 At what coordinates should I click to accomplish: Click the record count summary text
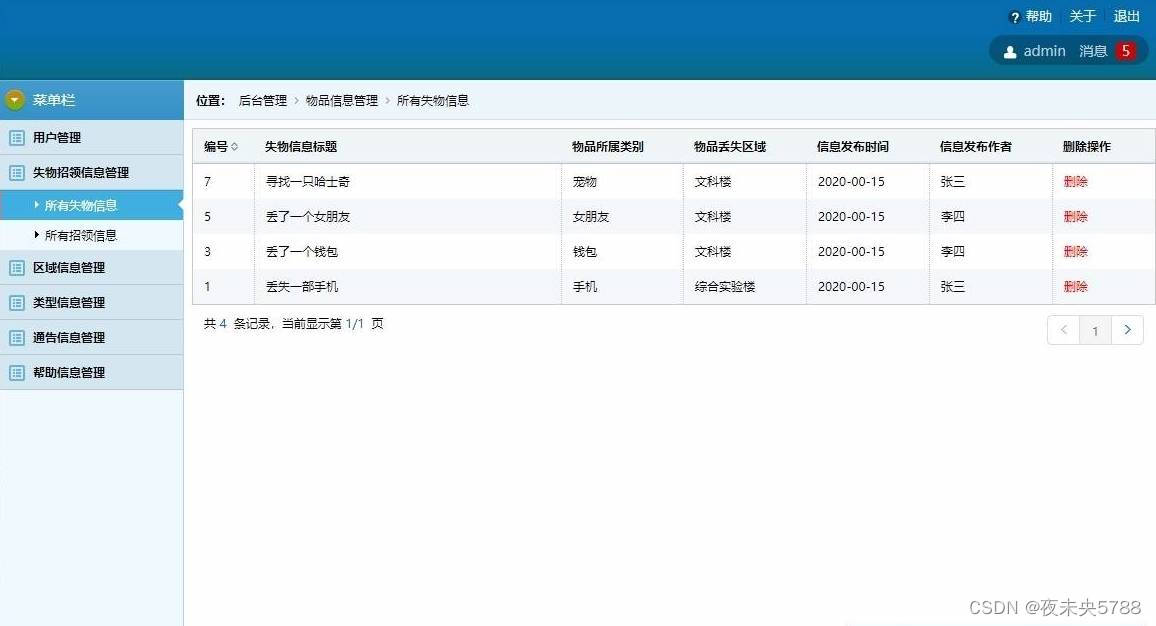293,324
